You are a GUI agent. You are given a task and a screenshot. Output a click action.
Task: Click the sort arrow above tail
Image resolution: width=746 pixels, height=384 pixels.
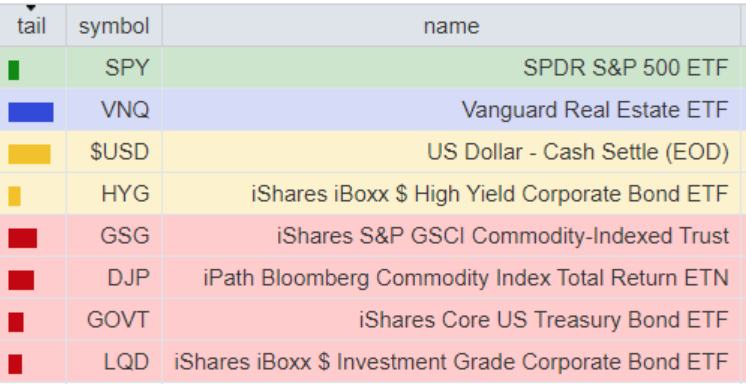[x=31, y=8]
